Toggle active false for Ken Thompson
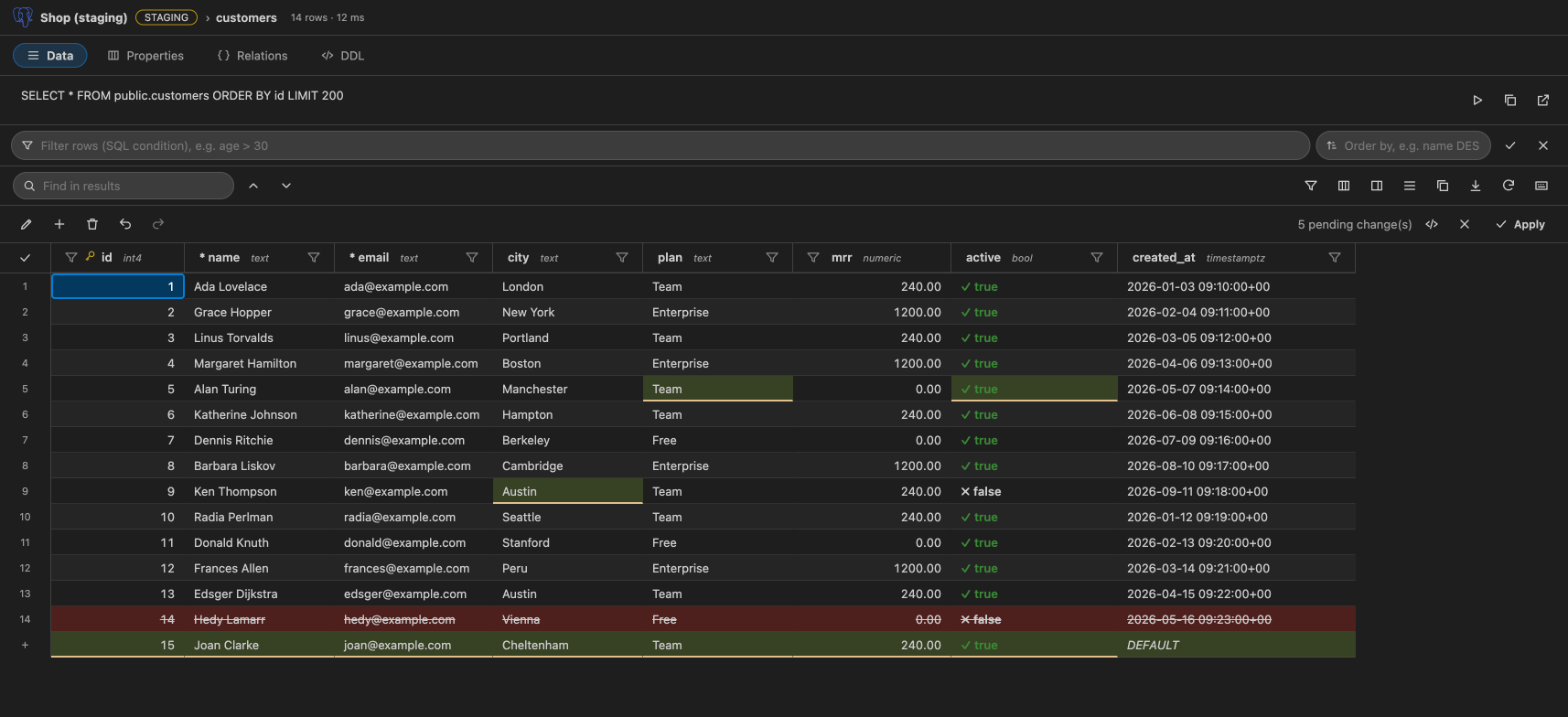 [x=1034, y=492]
